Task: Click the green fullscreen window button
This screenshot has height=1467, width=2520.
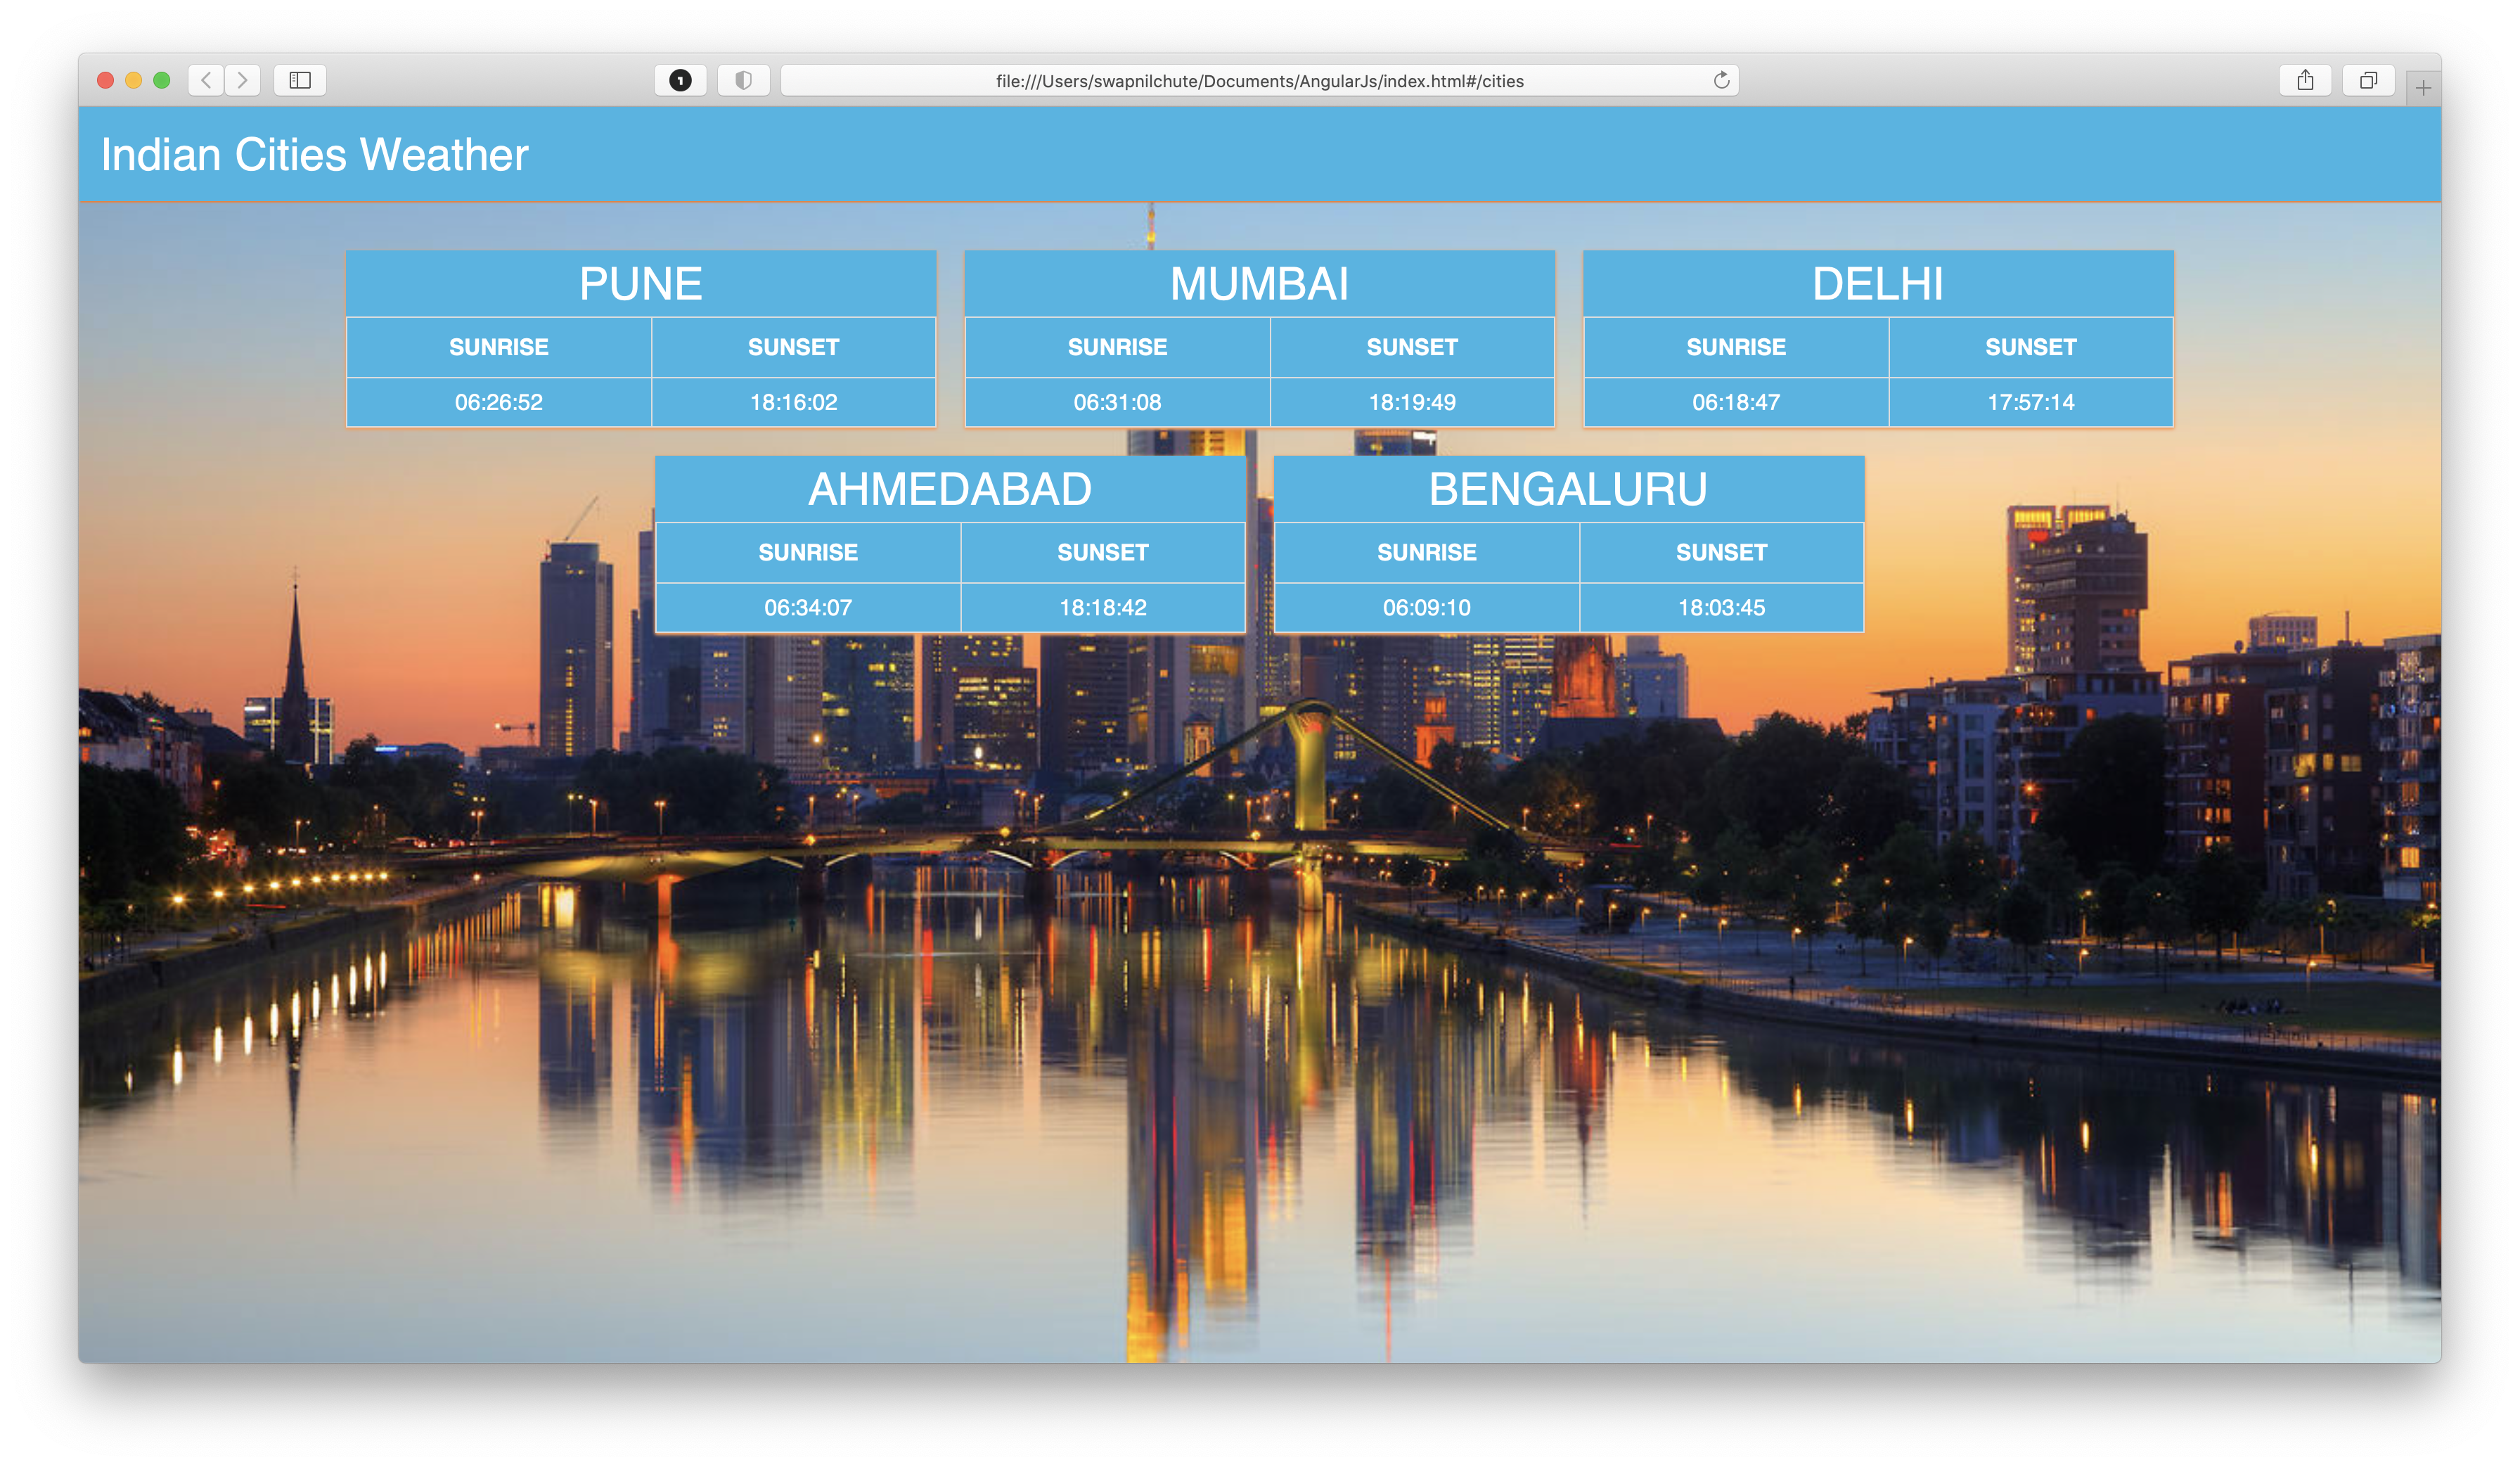Action: tap(162, 80)
